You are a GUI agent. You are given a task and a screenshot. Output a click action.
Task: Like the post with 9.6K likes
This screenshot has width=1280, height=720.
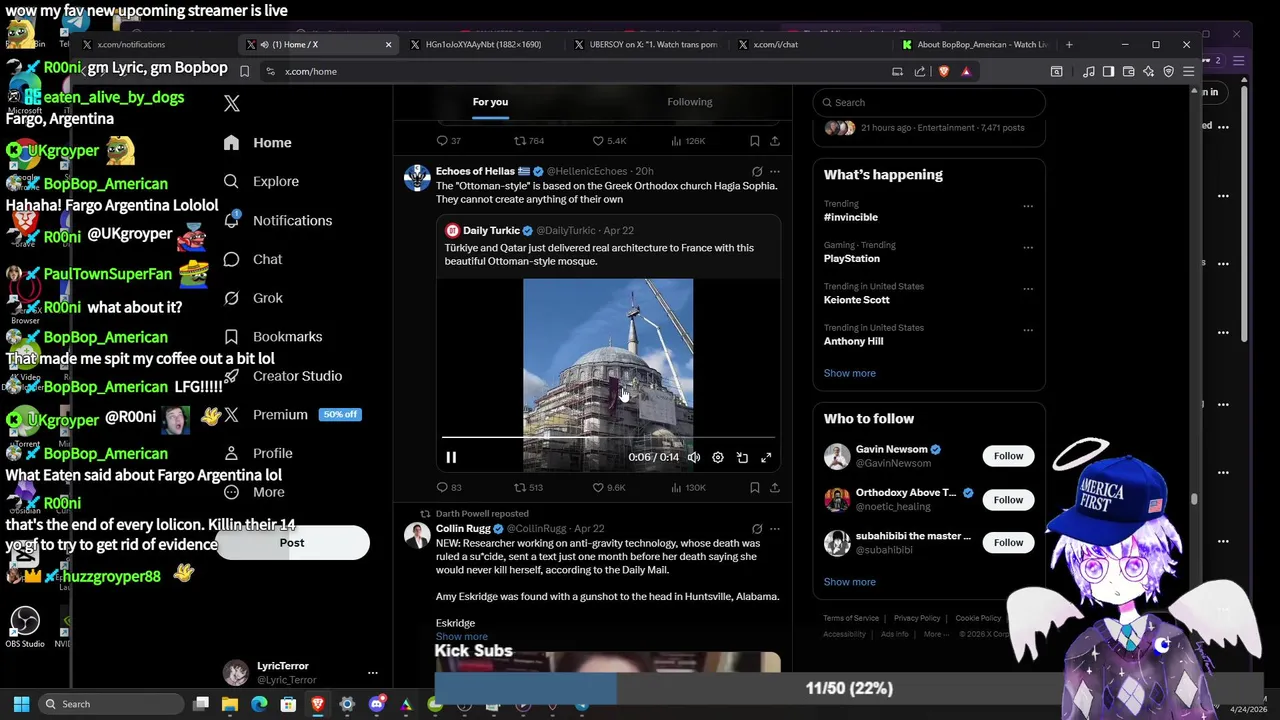[608, 487]
